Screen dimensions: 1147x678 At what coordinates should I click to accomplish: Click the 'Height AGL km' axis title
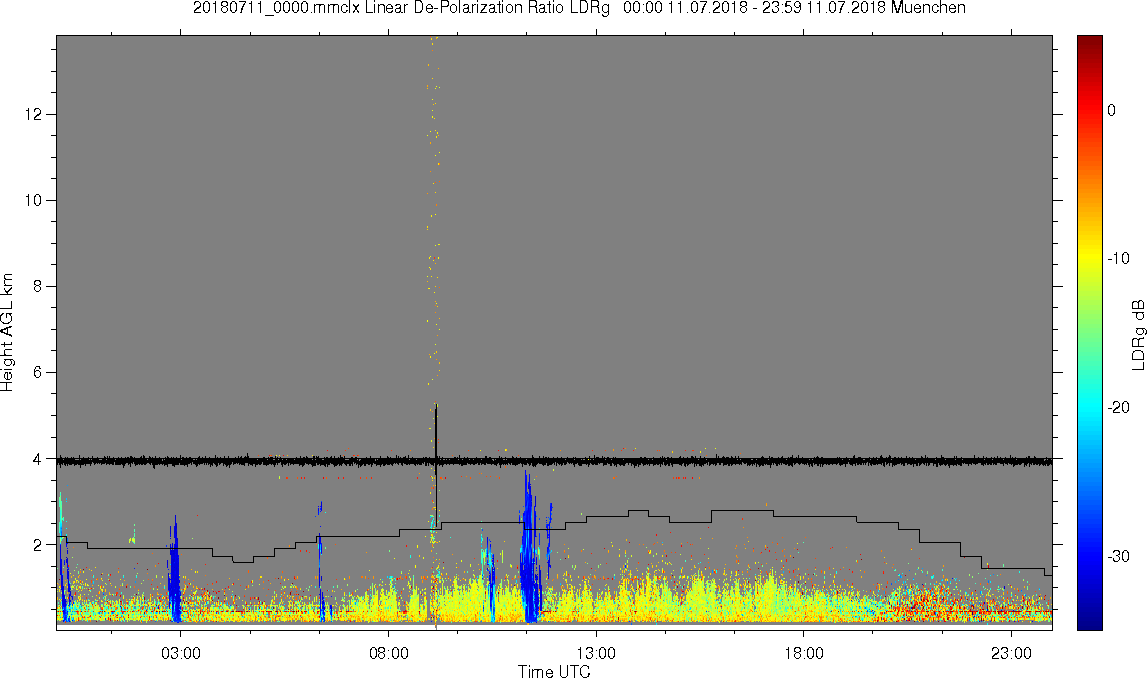[x=7, y=333]
